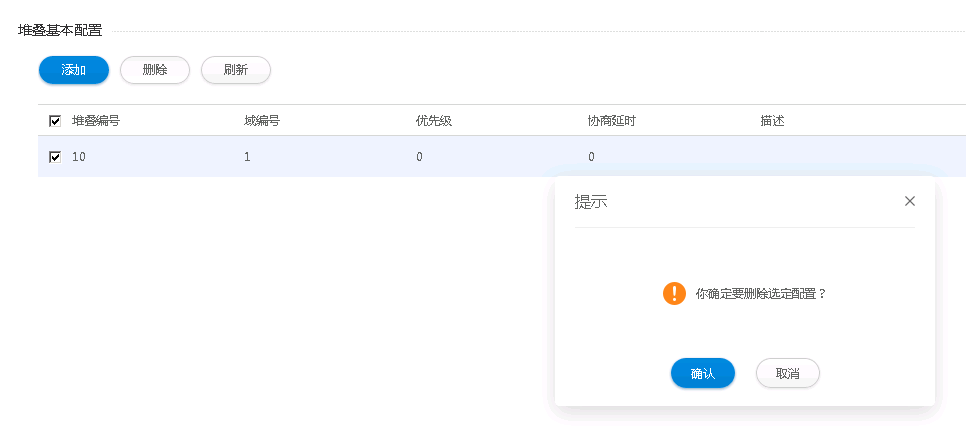Close the 提示 dialog with X
This screenshot has height=430, width=966.
[909, 201]
